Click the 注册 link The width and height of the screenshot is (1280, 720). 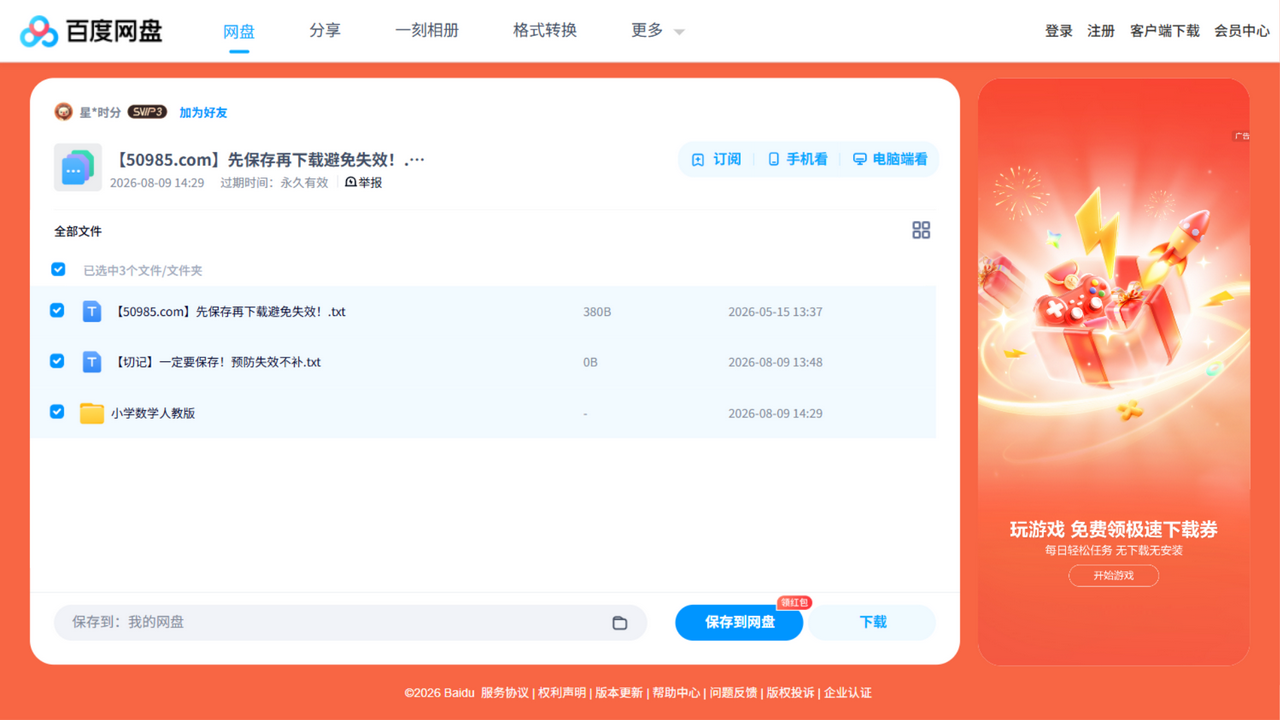tap(1101, 31)
